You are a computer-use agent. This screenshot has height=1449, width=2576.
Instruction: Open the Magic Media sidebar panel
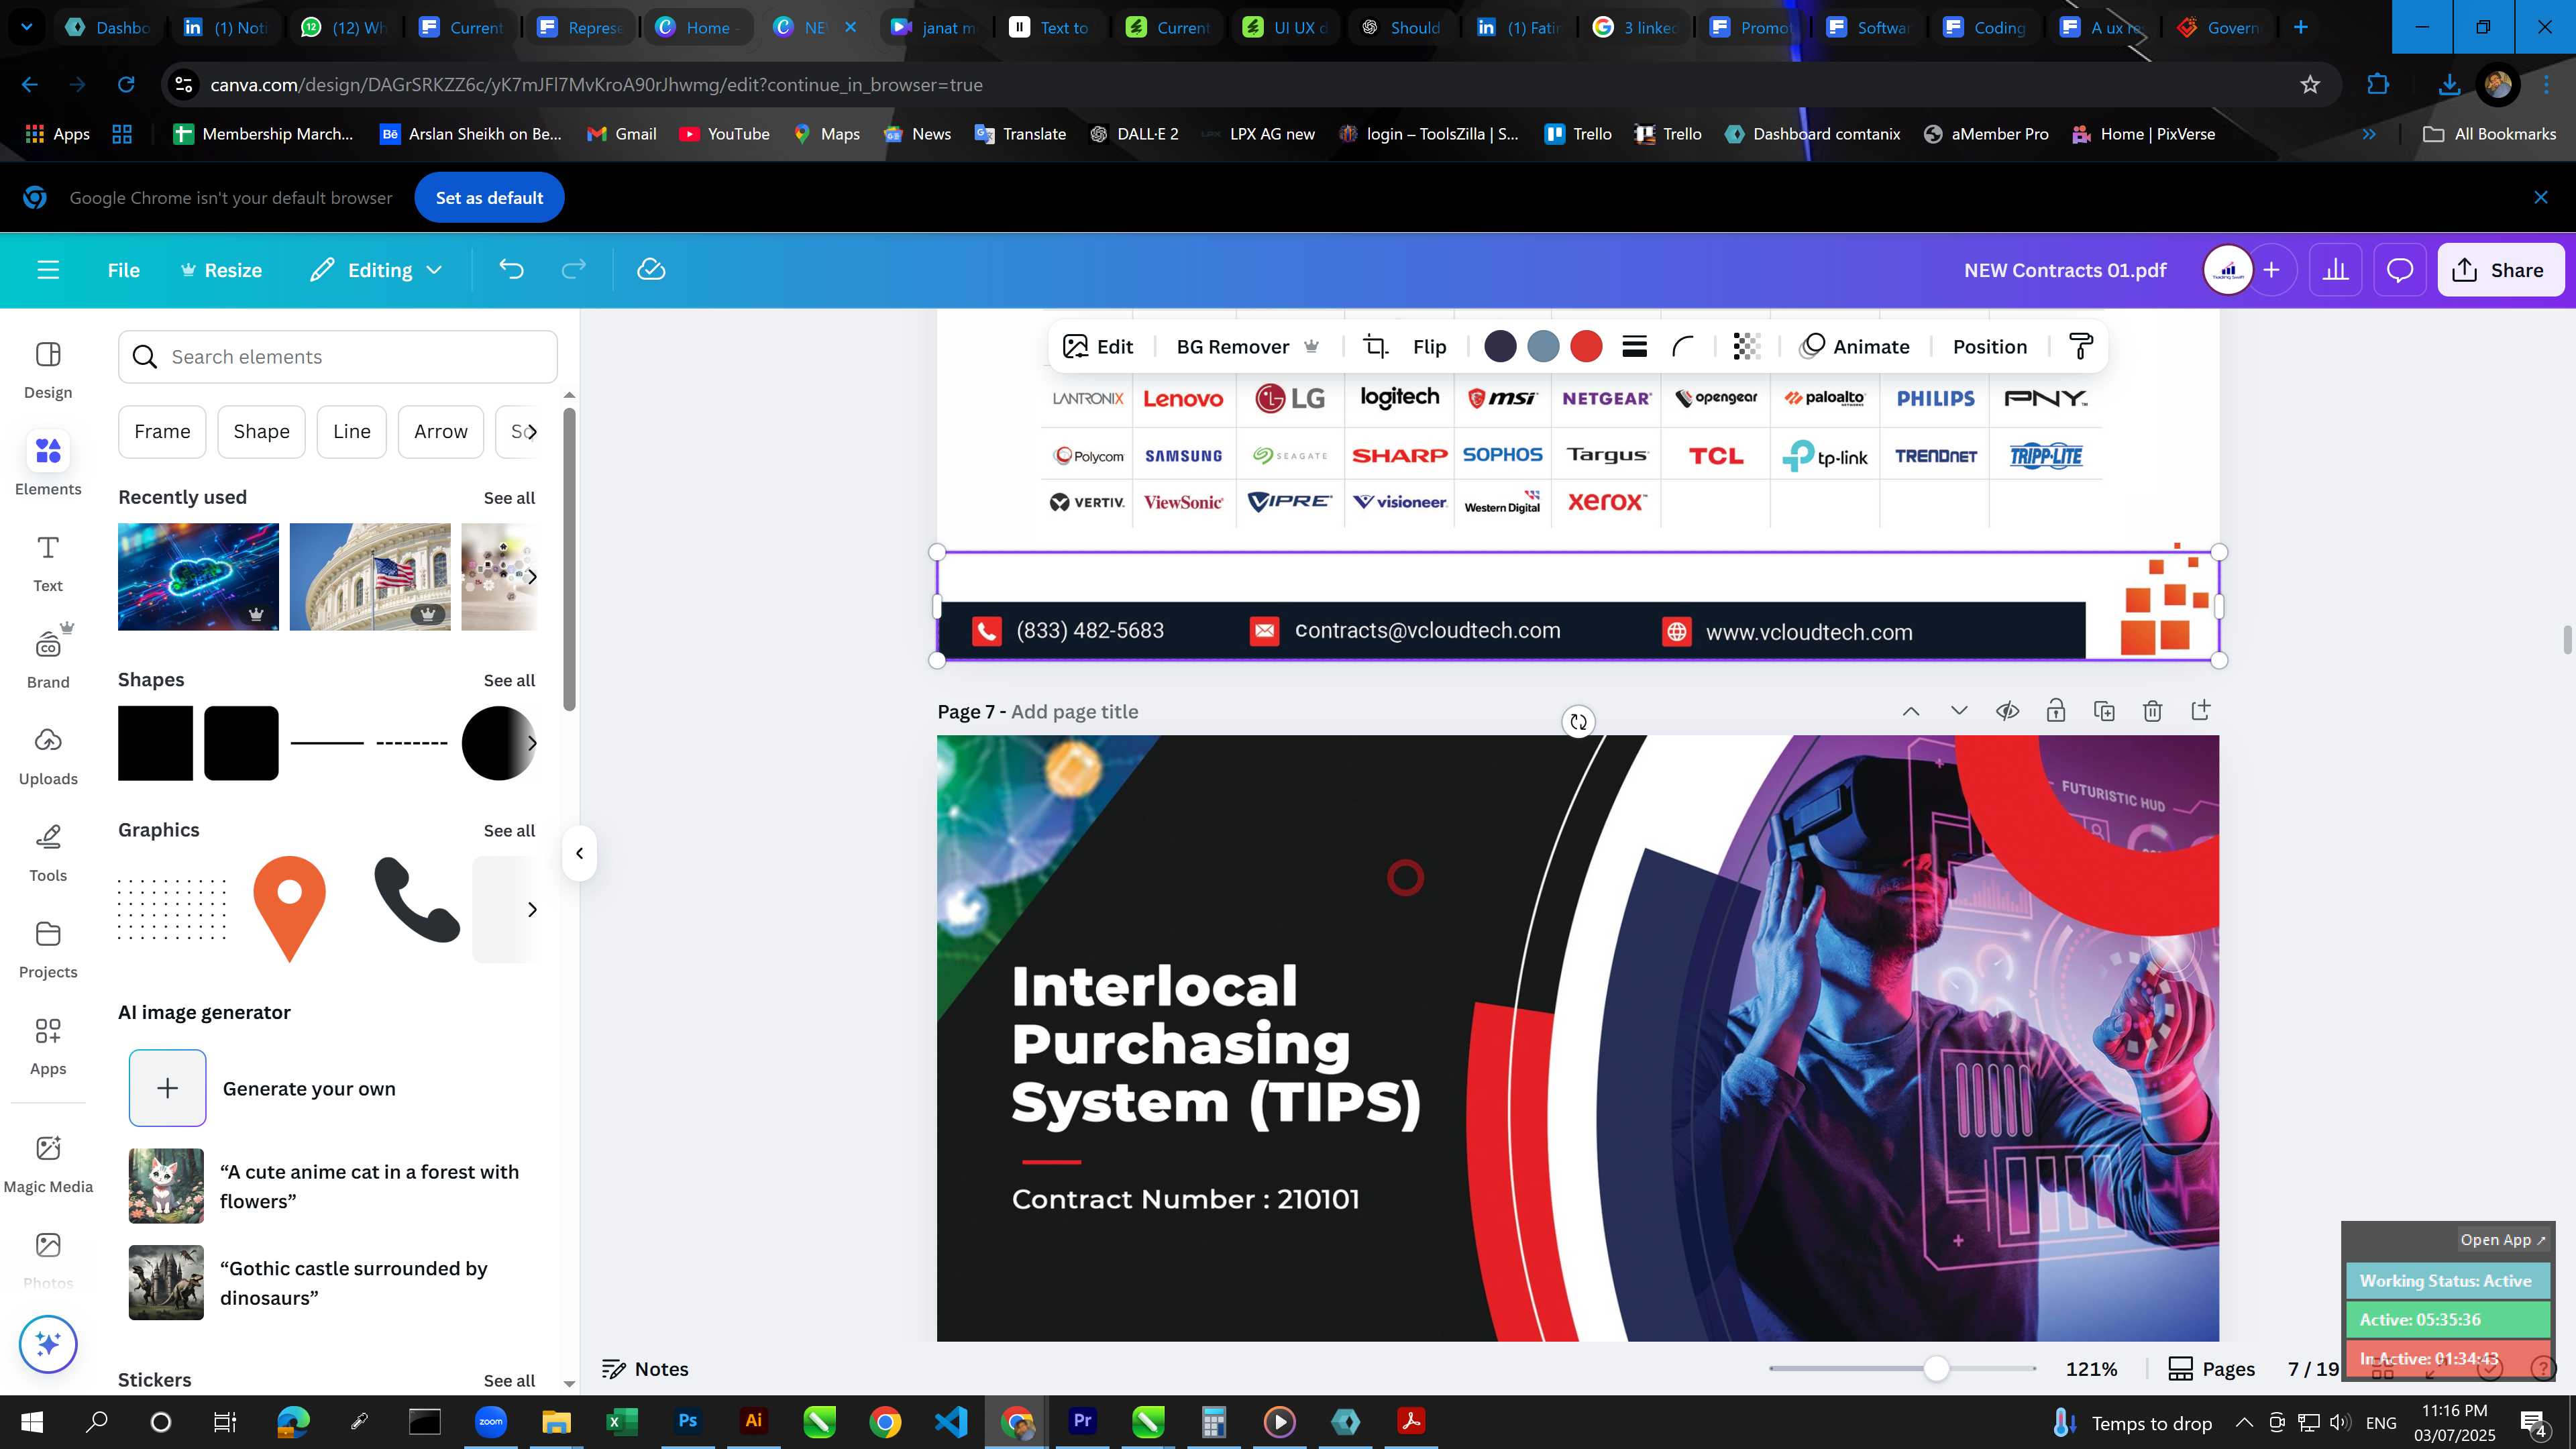pos(48,1164)
